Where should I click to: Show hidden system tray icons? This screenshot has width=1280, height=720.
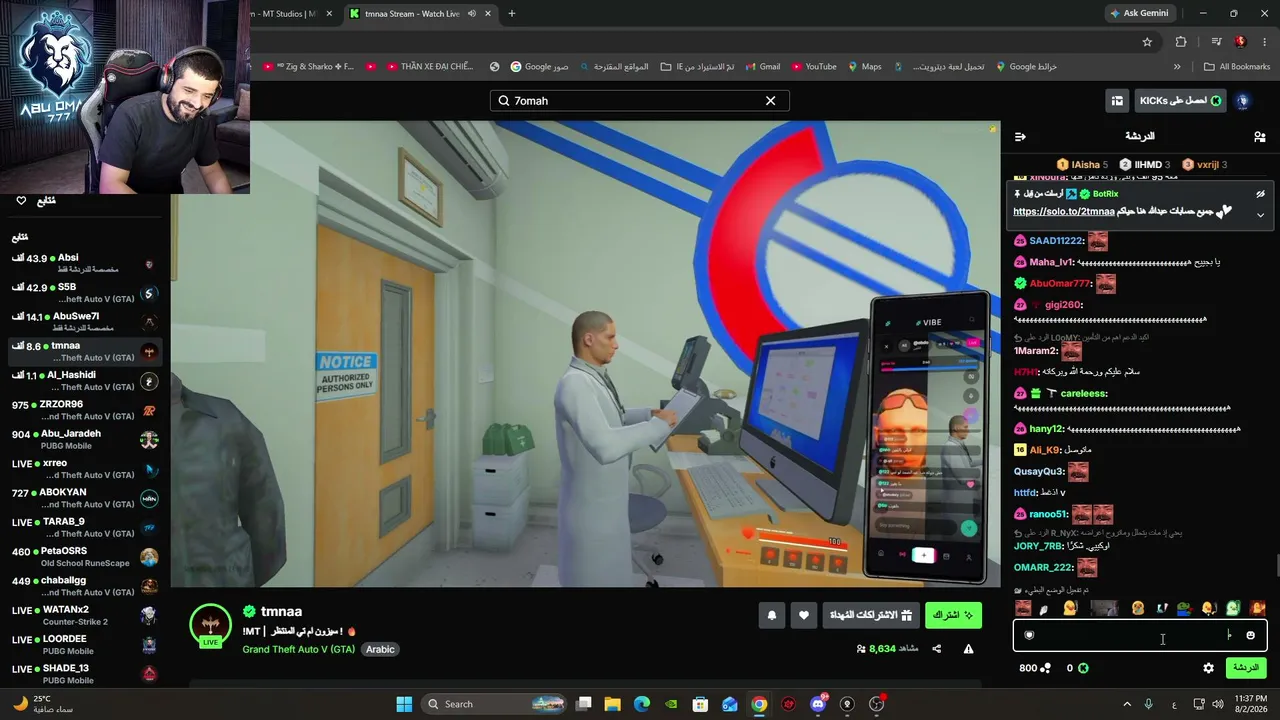tap(1127, 704)
